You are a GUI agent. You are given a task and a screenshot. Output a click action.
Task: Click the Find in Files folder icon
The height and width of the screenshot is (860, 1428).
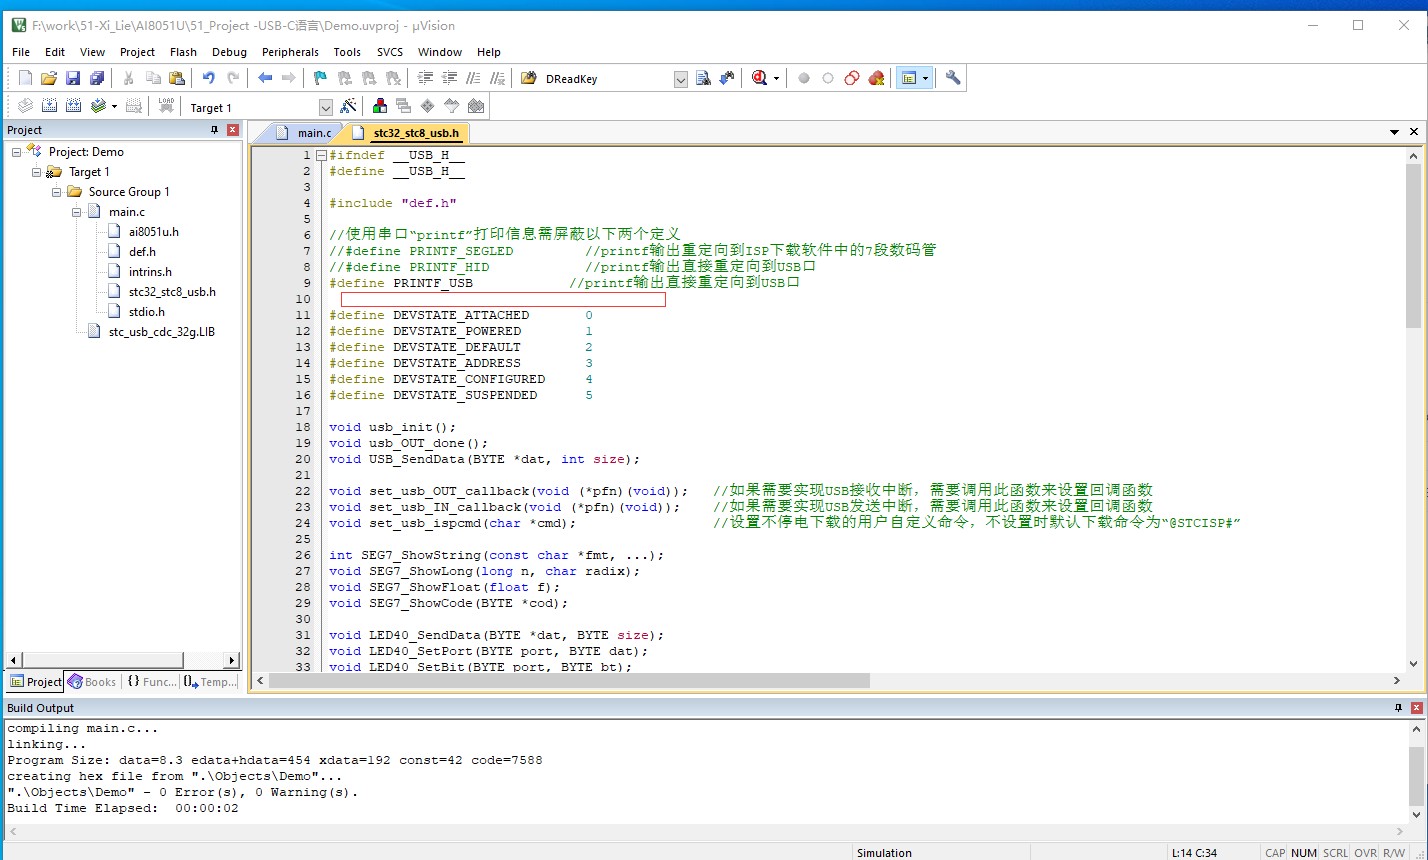(x=528, y=78)
